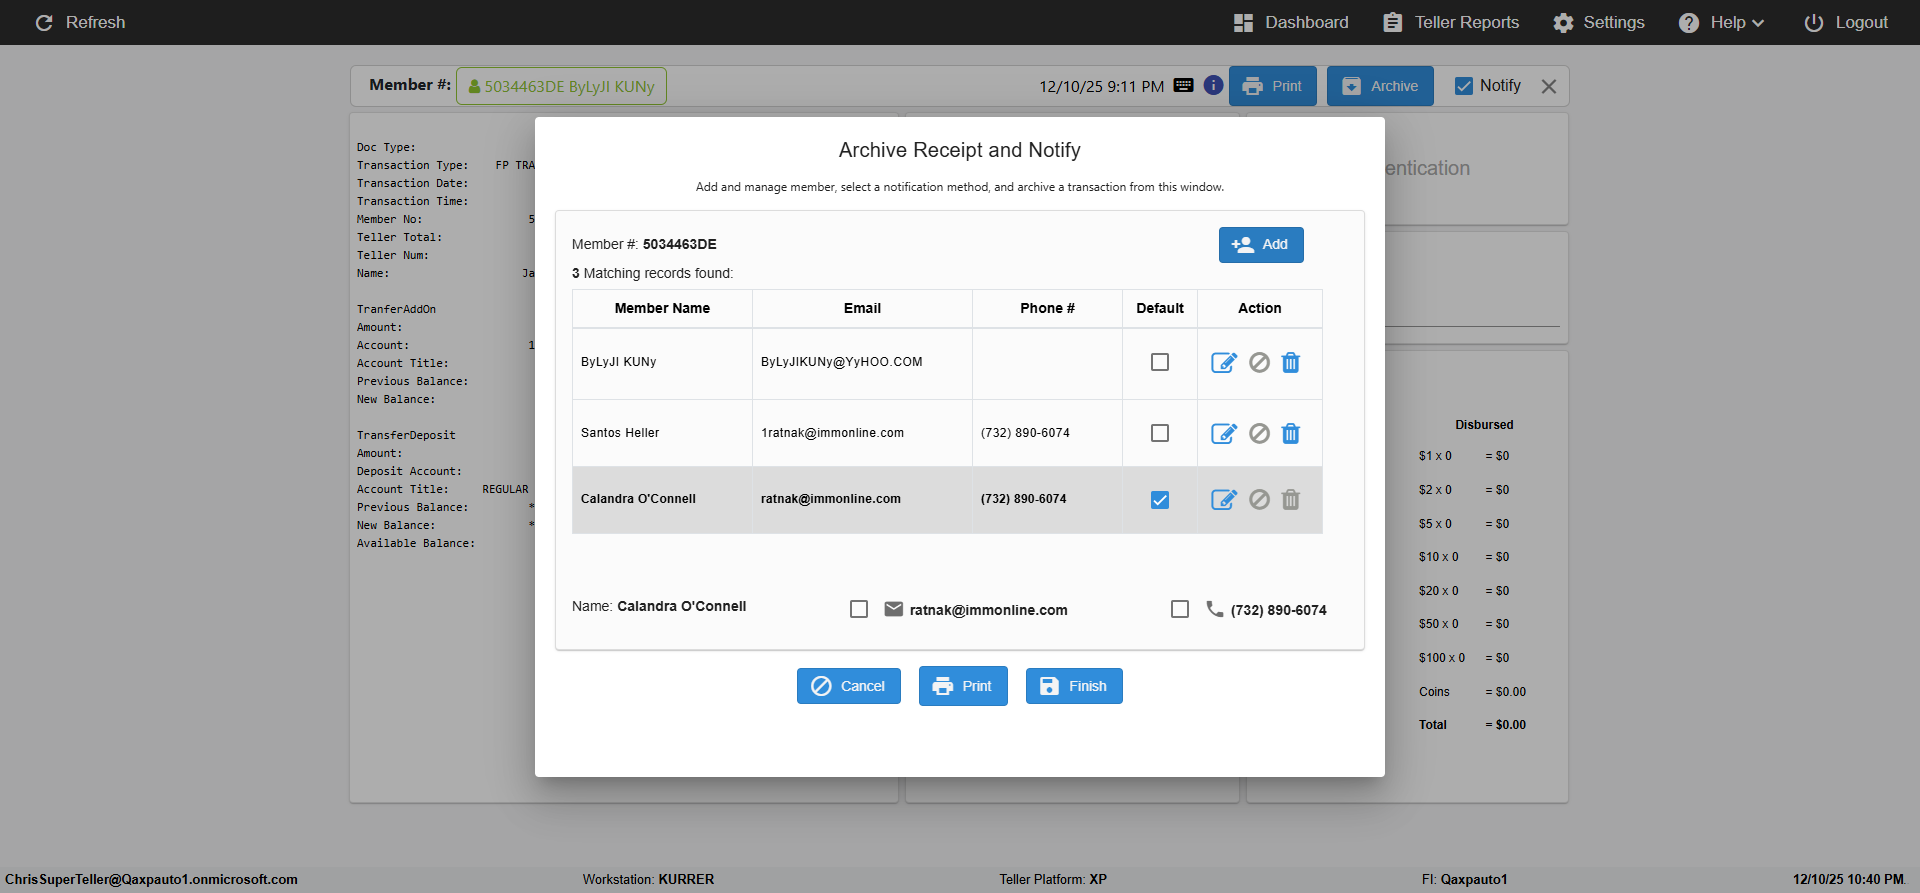Image resolution: width=1920 pixels, height=893 pixels.
Task: Check email notification for ratnak@immonline.com
Action: (859, 609)
